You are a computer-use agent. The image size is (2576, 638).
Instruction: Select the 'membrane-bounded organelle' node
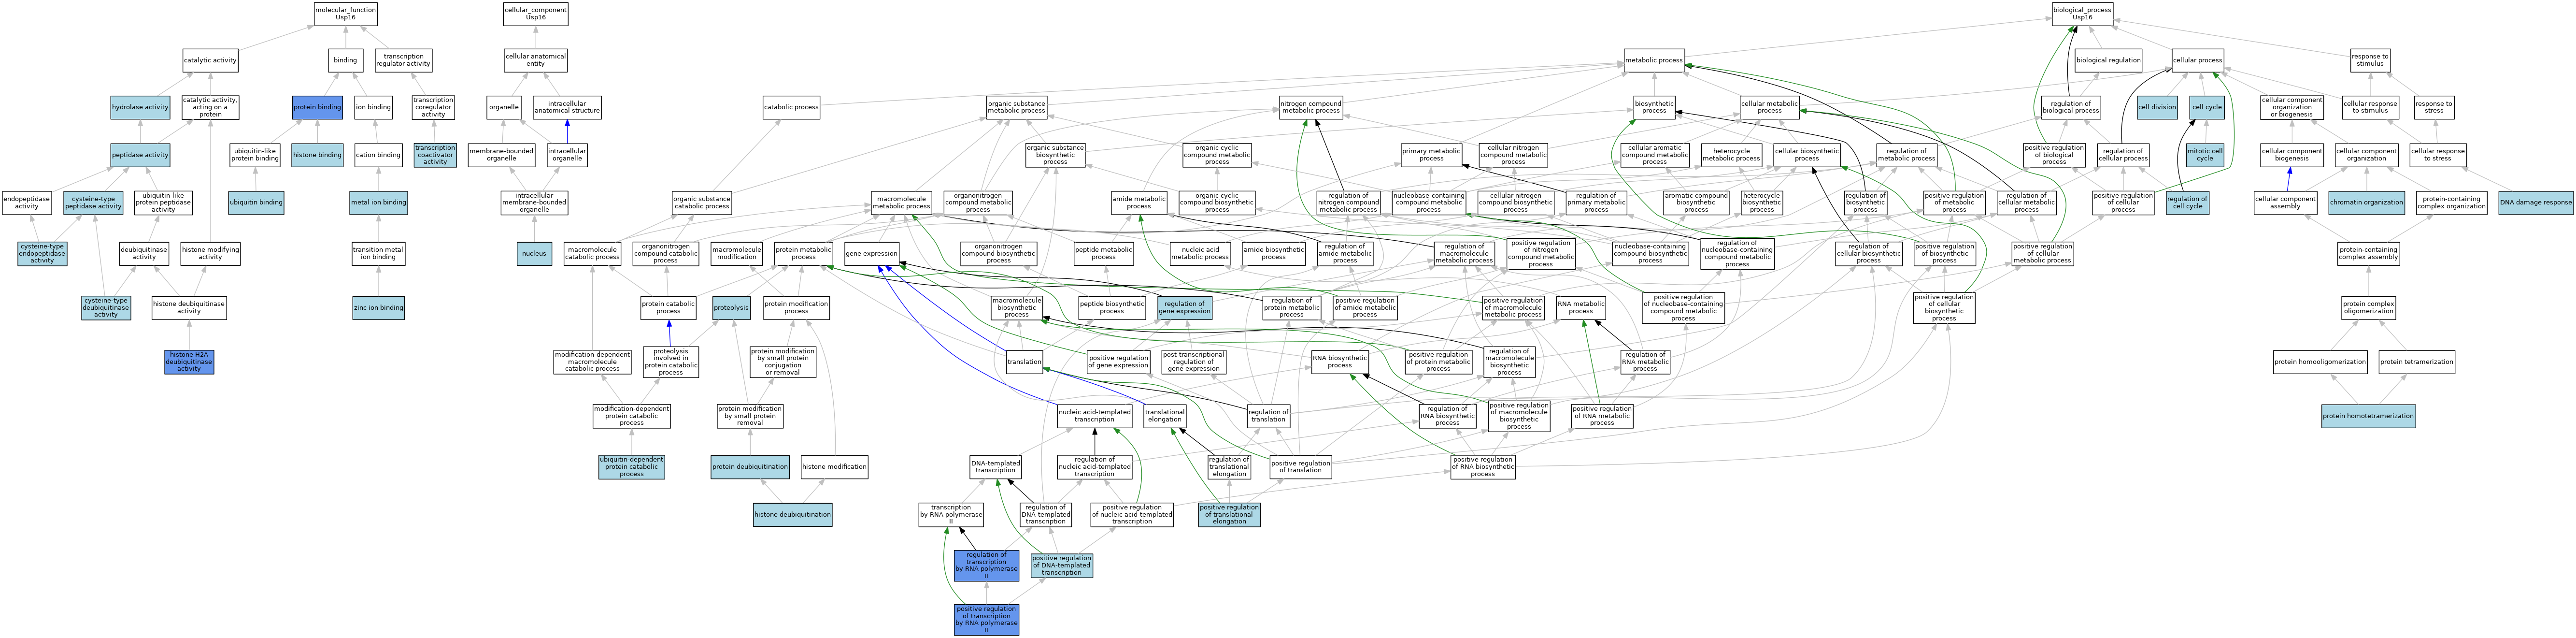(501, 155)
